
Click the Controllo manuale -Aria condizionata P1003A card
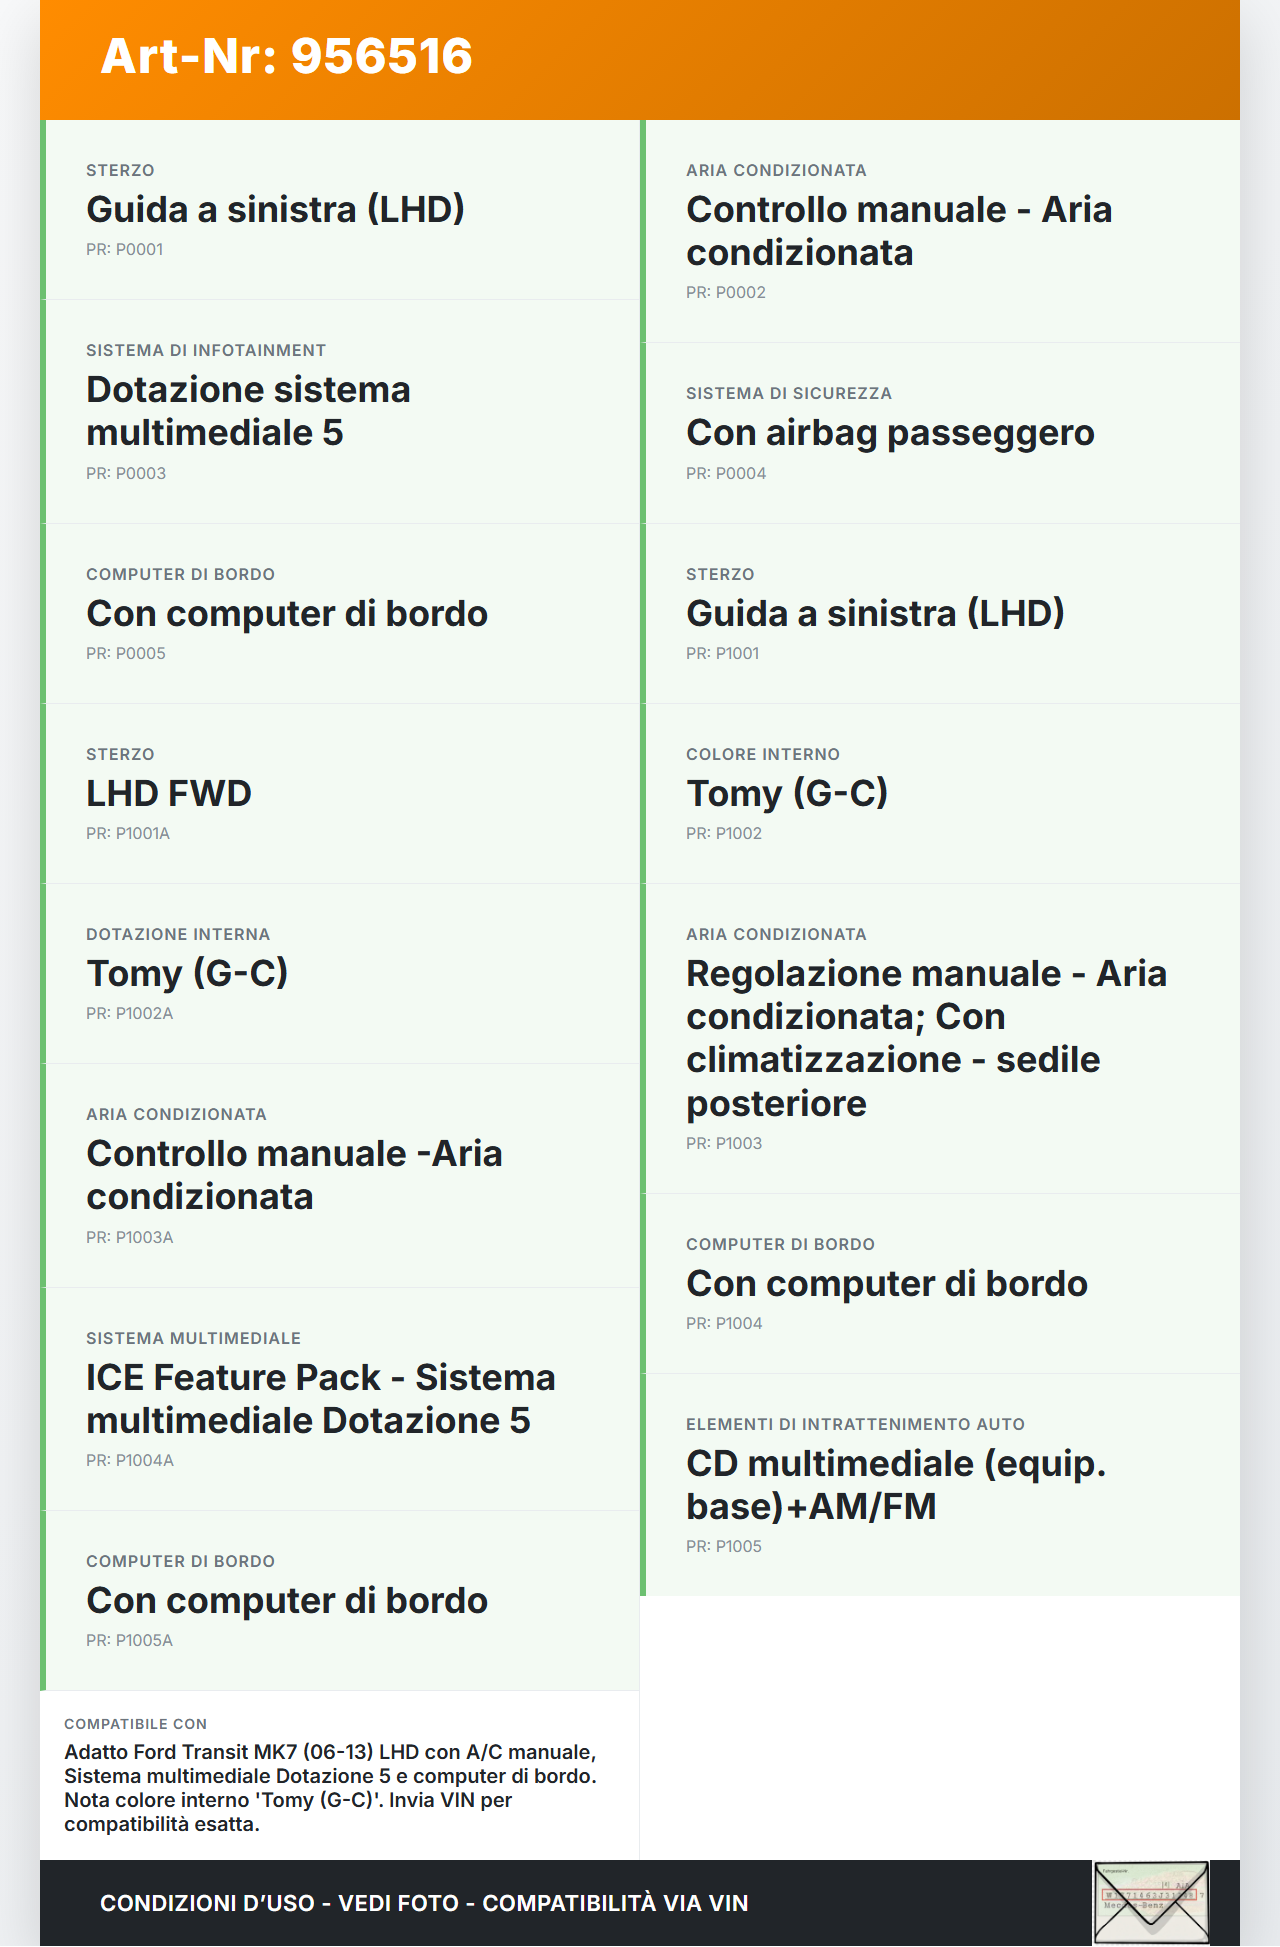[340, 1175]
